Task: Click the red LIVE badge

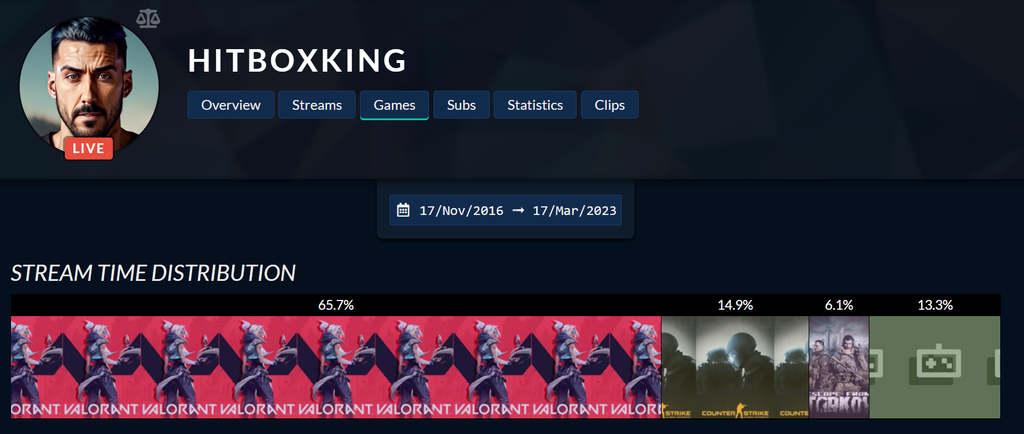Action: click(89, 149)
